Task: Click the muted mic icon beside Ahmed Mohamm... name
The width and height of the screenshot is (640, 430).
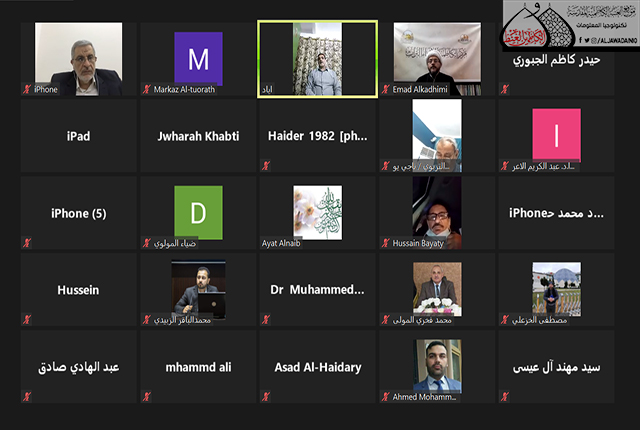Action: click(x=386, y=397)
